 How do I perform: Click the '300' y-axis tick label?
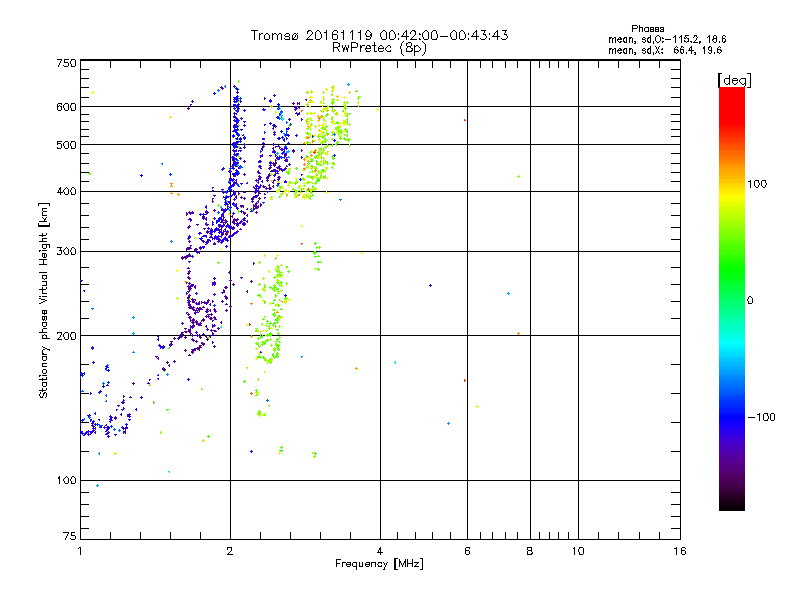66,252
